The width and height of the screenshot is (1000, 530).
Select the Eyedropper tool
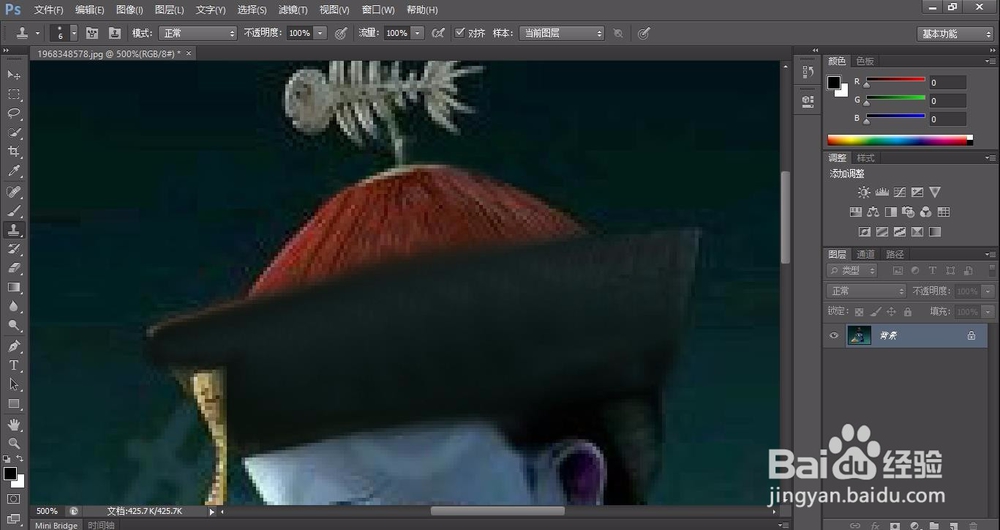coord(13,171)
